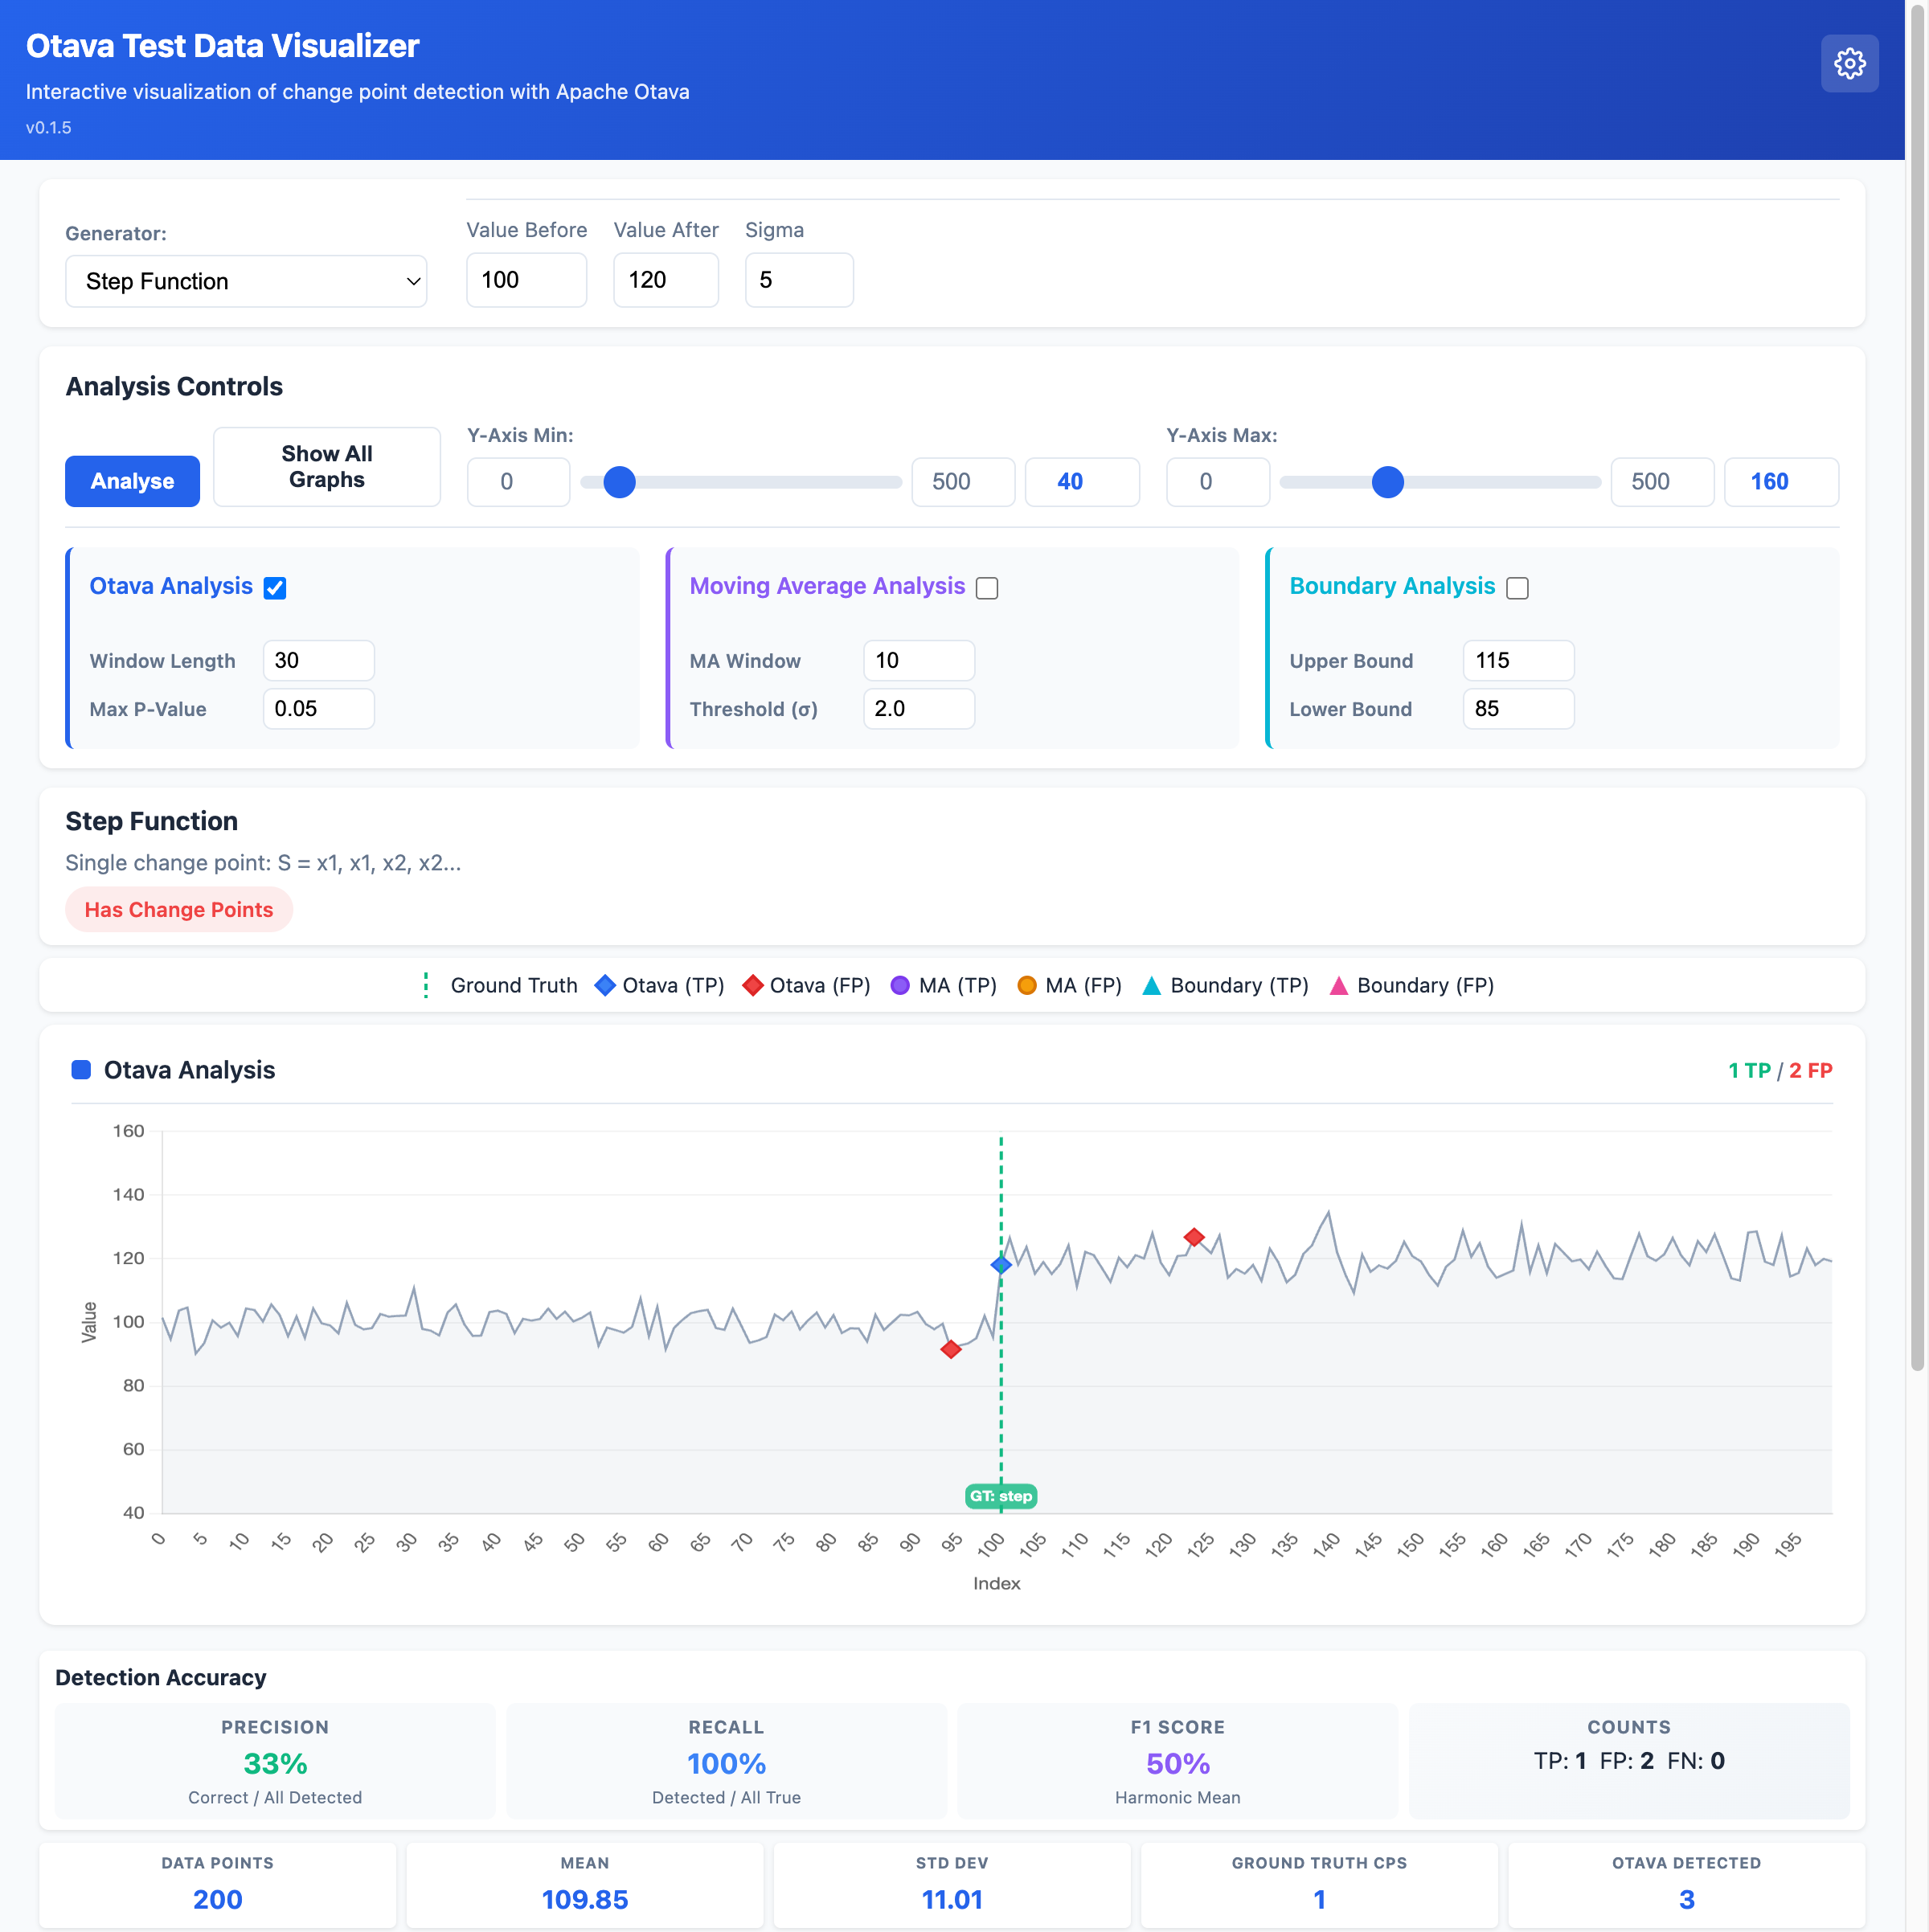Screen dimensions: 1929x1932
Task: Click the Counts 'TP: 1 FP: 2 FN: 0' text
Action: (1629, 1761)
